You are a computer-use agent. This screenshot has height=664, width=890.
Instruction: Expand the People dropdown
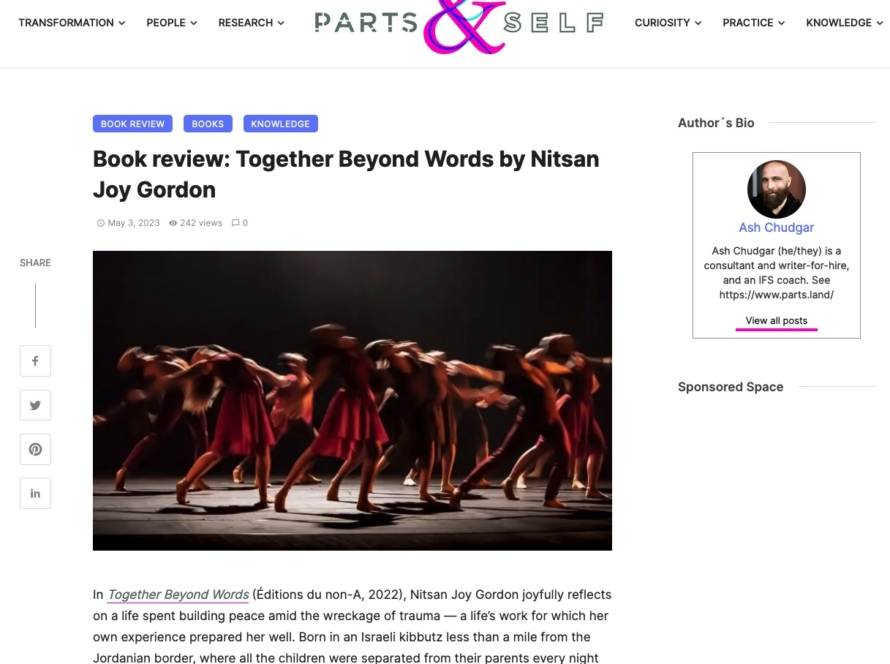click(171, 23)
